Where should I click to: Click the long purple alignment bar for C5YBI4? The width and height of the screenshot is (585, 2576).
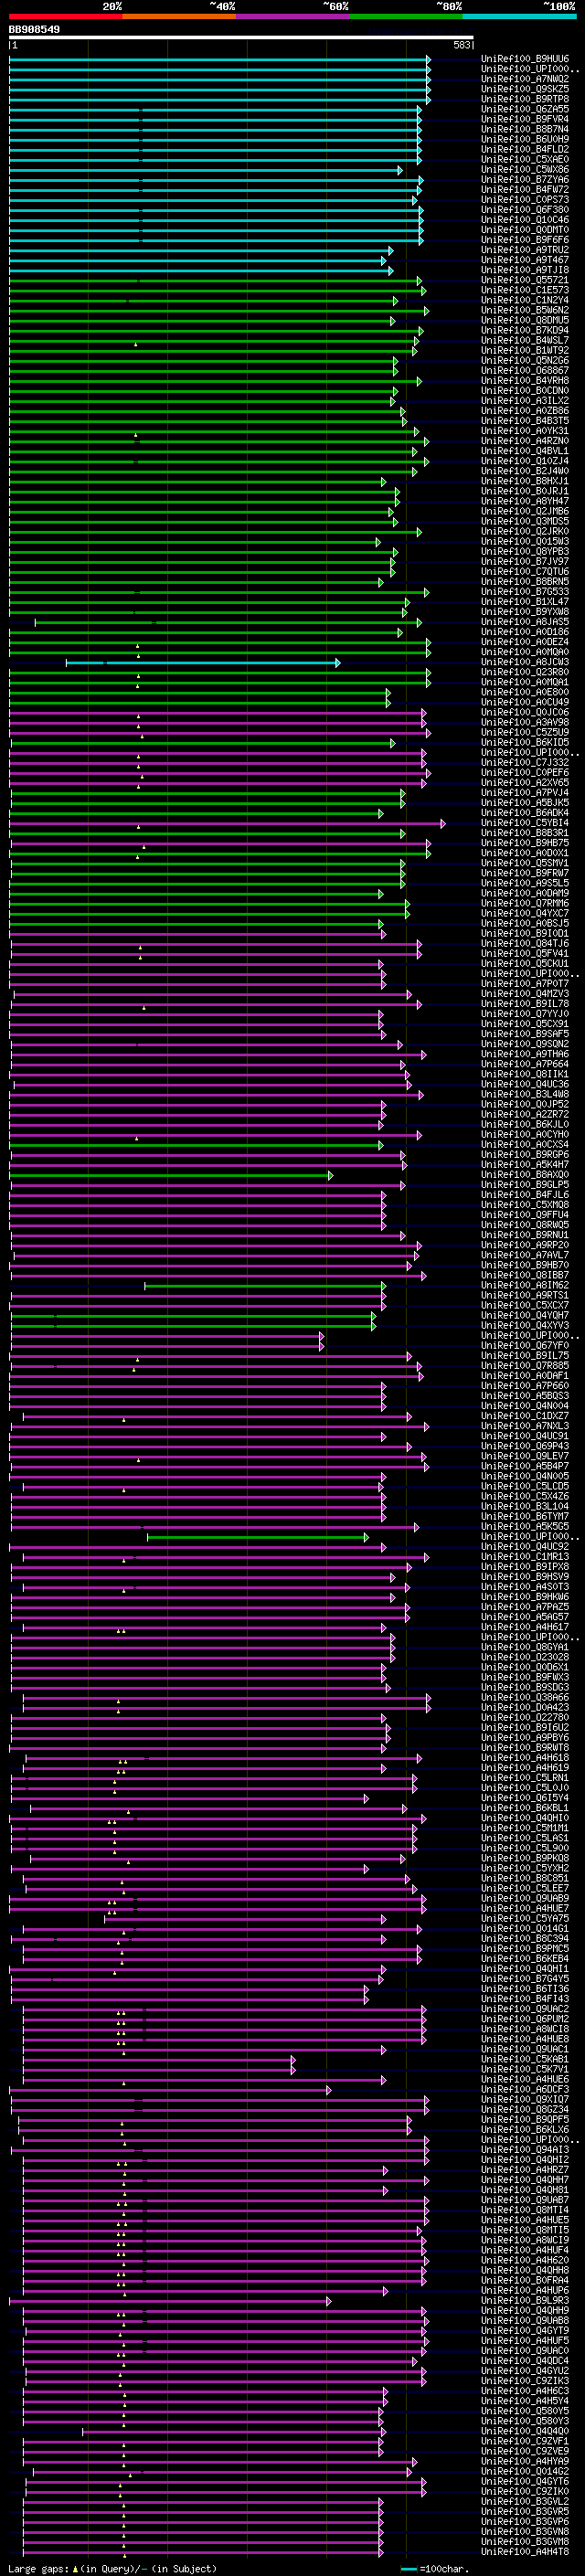228,823
